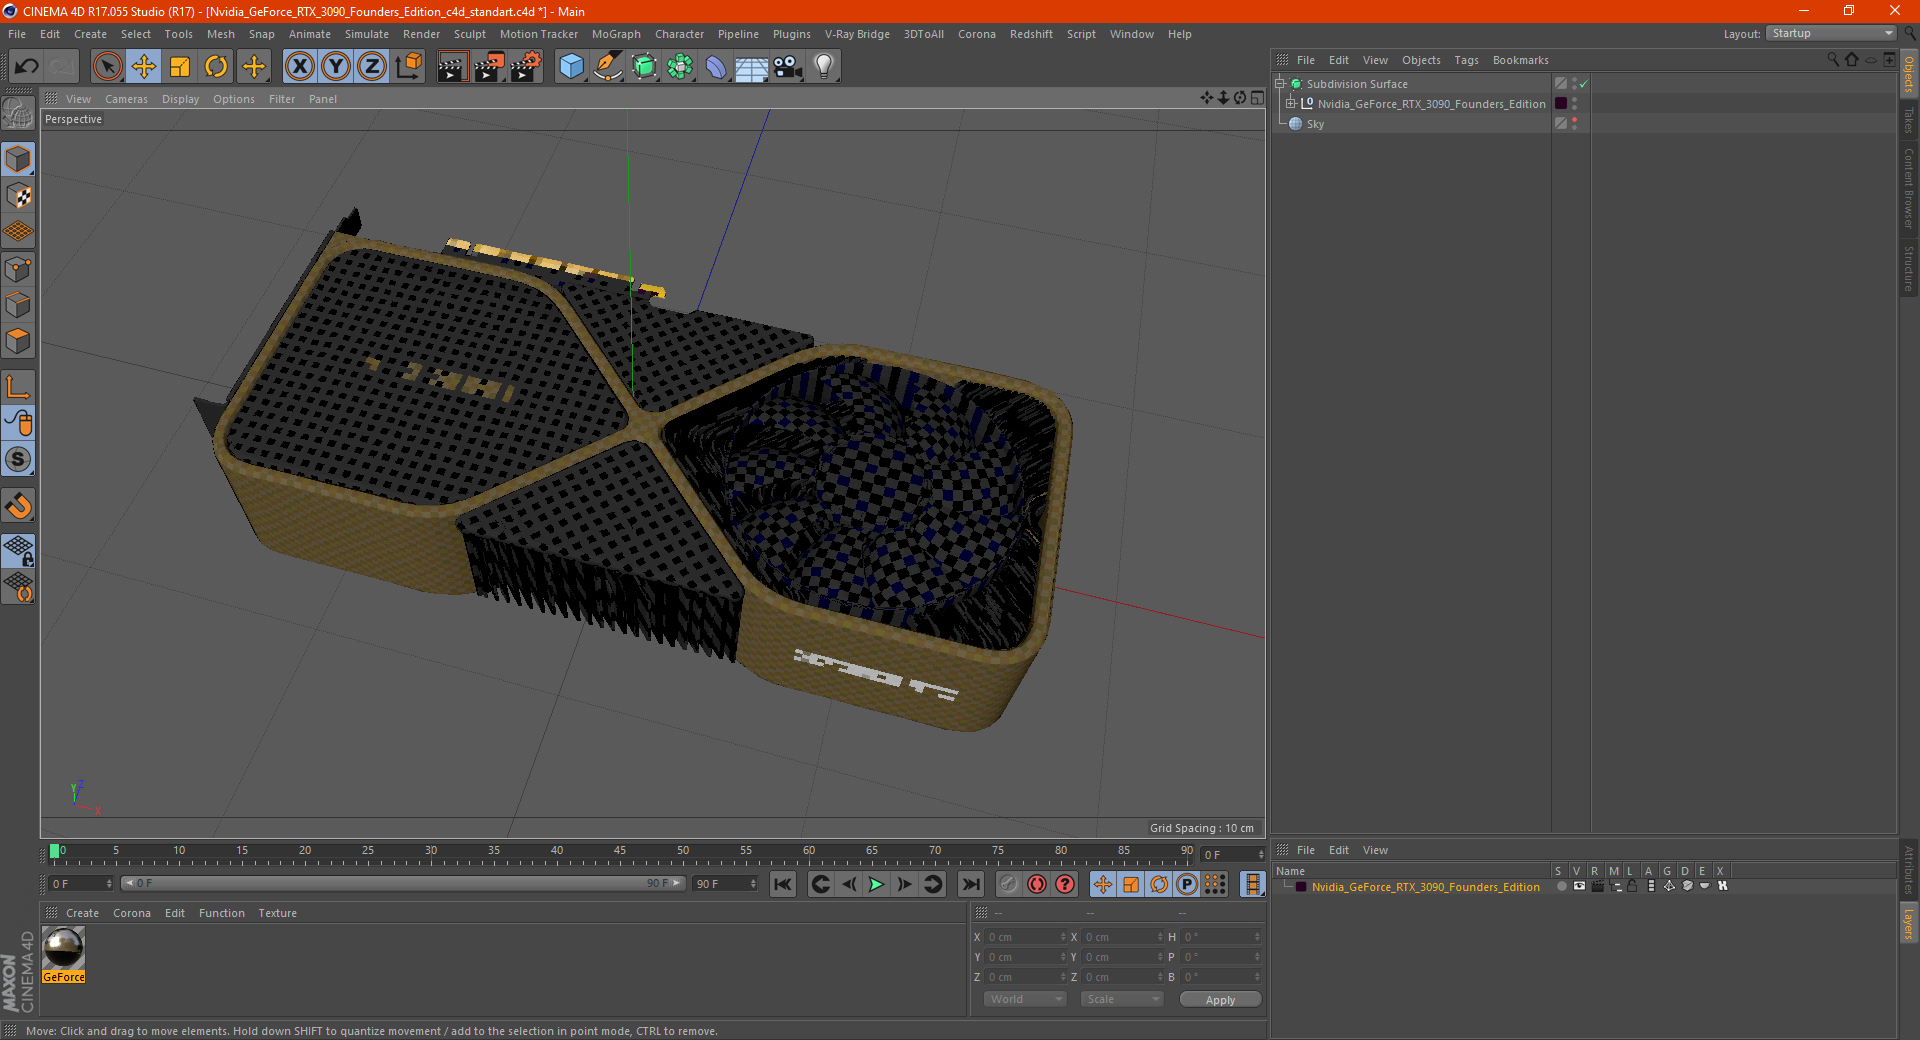Select Model mode in the left toolbar

click(19, 160)
